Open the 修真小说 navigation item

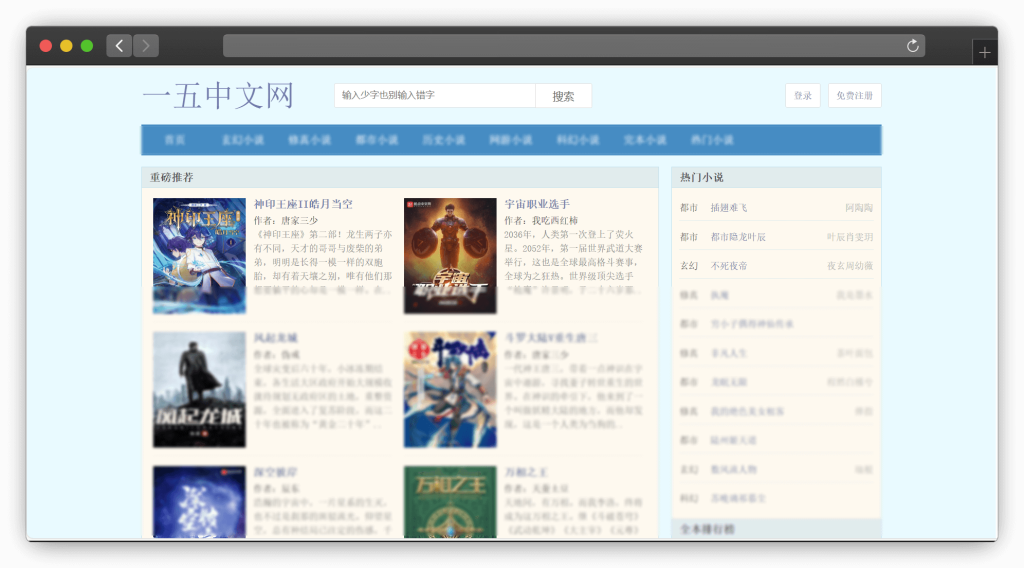tap(310, 140)
